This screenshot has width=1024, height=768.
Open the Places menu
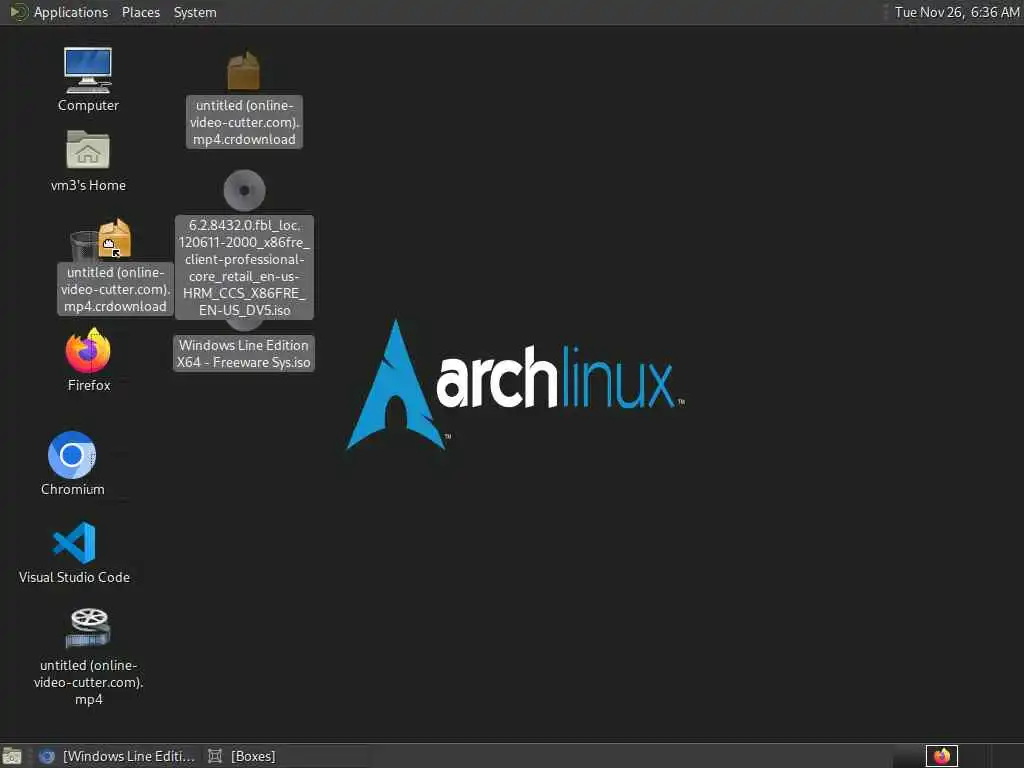[x=140, y=12]
